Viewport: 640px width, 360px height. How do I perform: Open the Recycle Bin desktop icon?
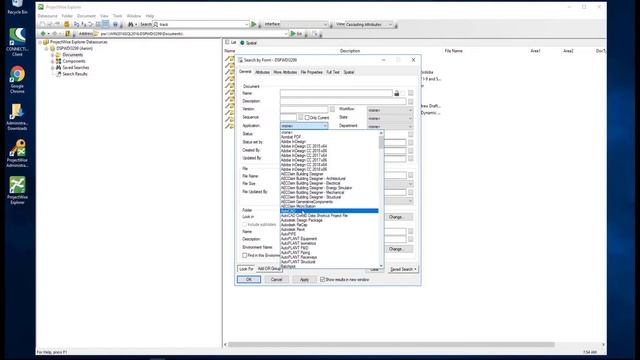(x=17, y=7)
